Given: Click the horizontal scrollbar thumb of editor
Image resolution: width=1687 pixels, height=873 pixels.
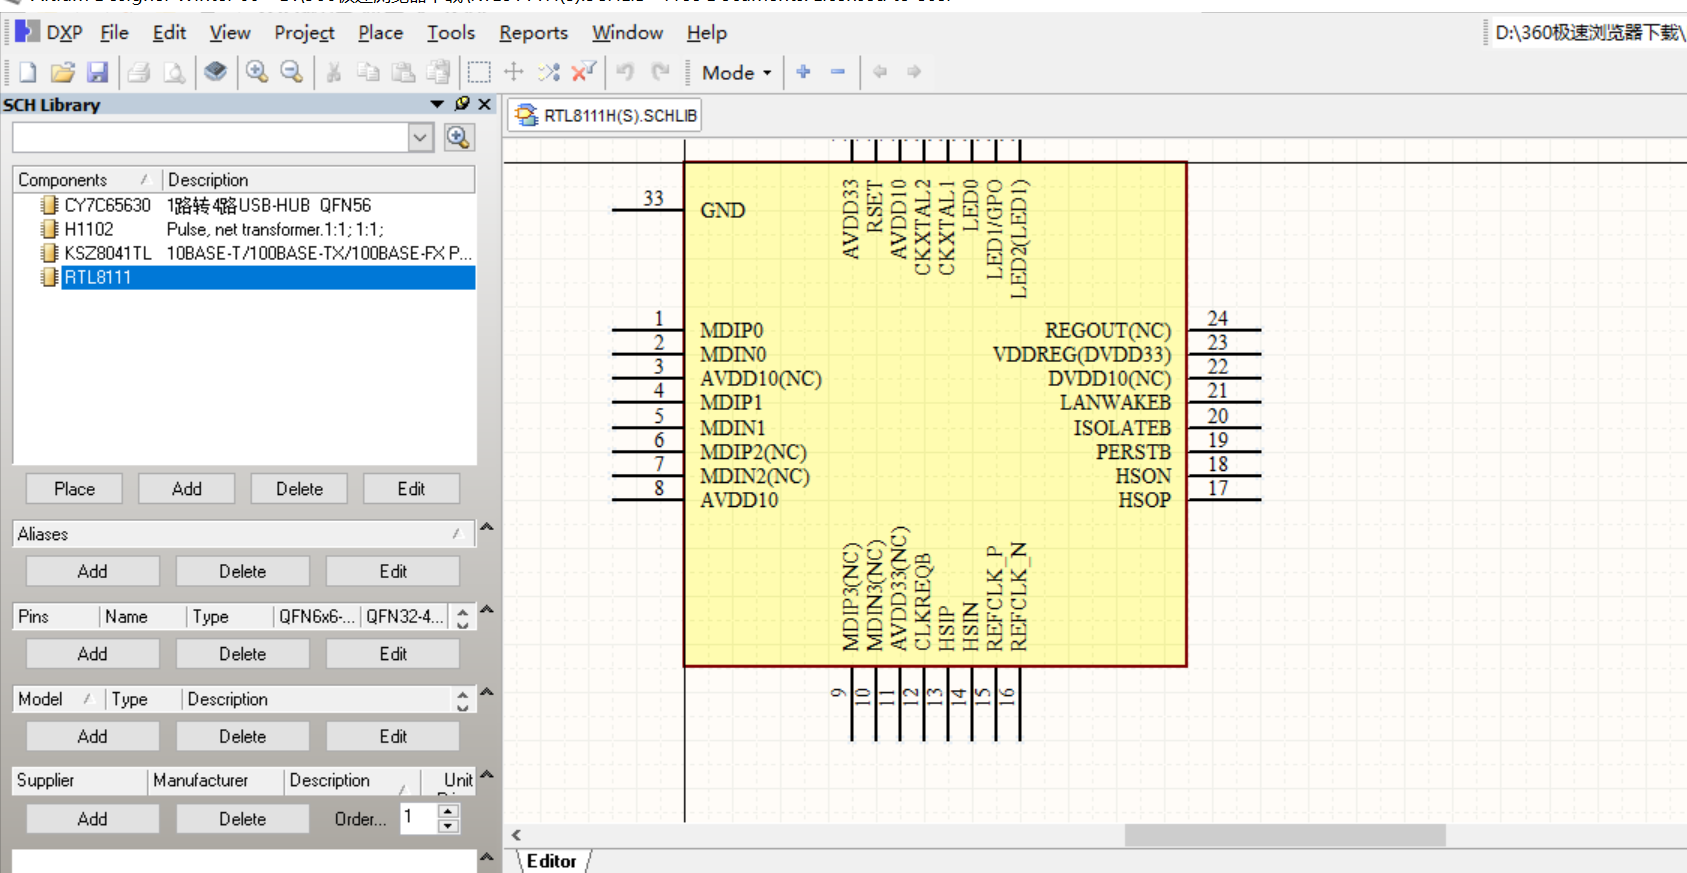Looking at the screenshot, I should tap(1285, 835).
